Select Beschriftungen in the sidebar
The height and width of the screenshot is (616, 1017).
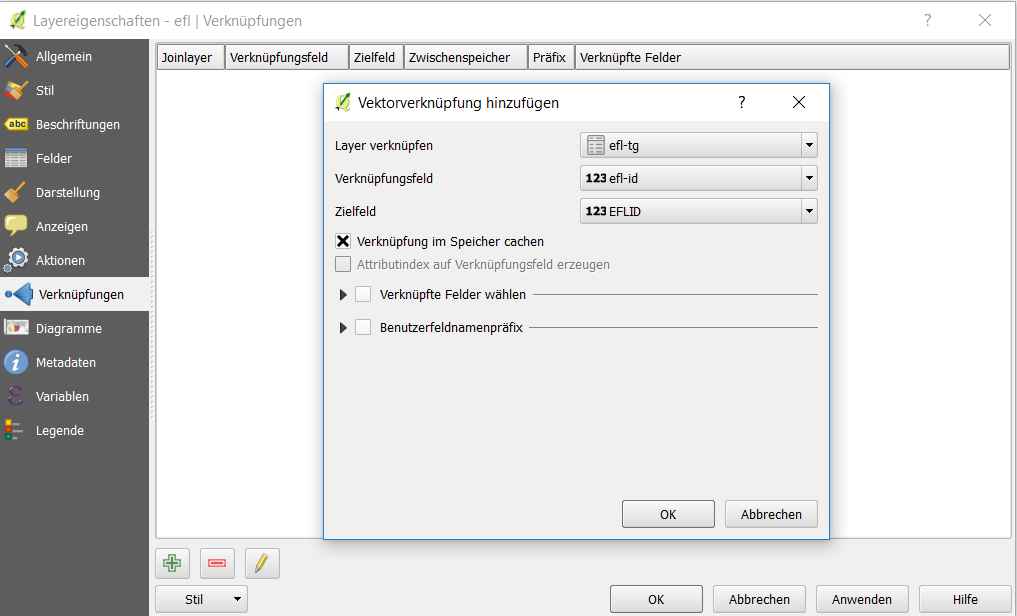[x=77, y=125]
